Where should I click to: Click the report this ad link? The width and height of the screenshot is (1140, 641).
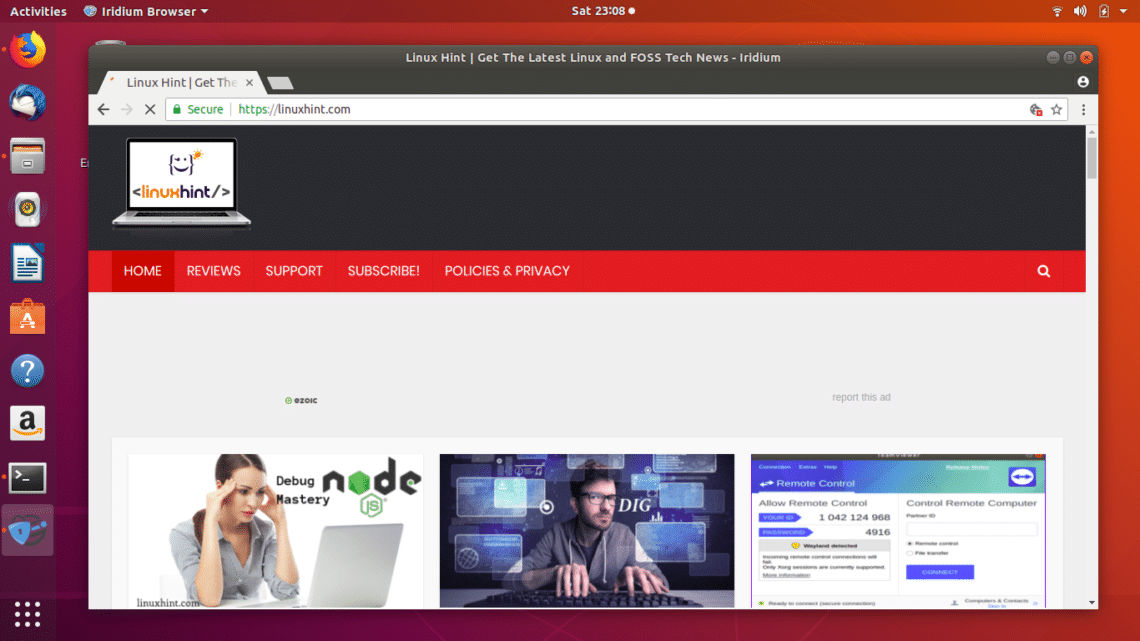[862, 398]
